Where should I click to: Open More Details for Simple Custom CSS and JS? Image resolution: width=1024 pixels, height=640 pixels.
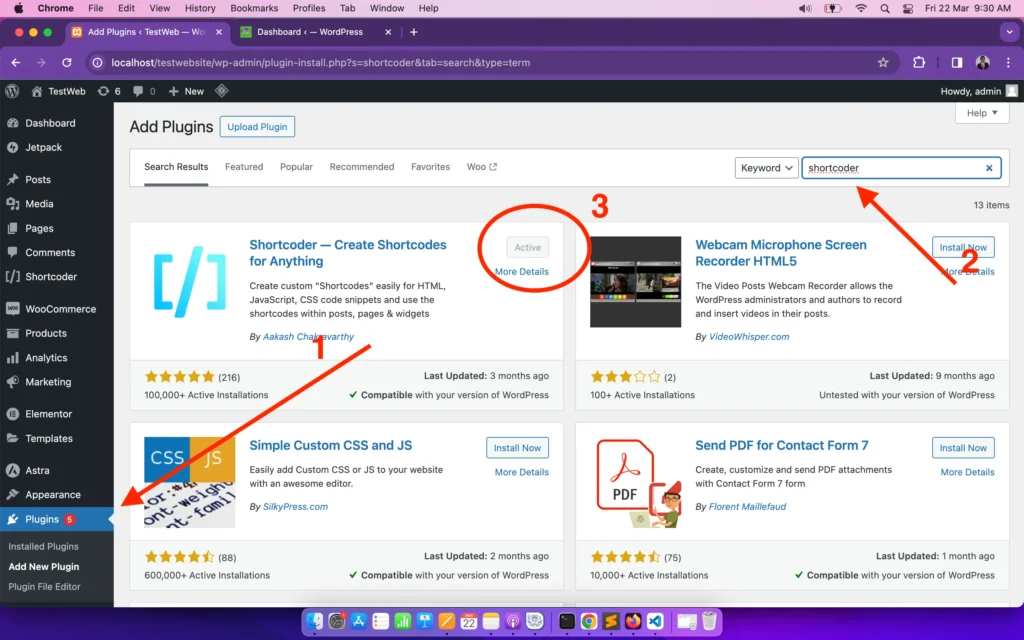click(x=522, y=472)
